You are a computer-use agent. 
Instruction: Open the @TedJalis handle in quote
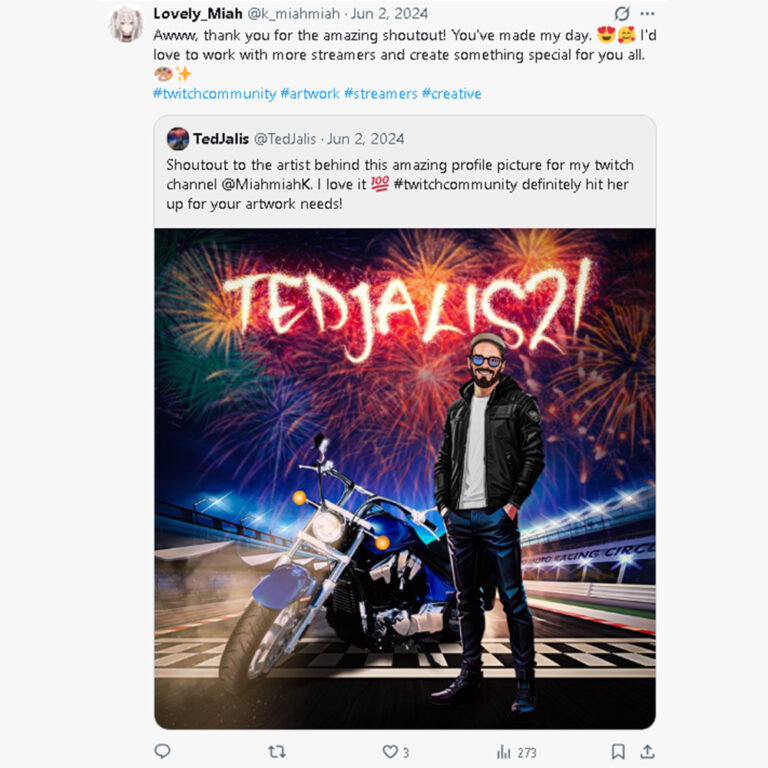[x=285, y=139]
